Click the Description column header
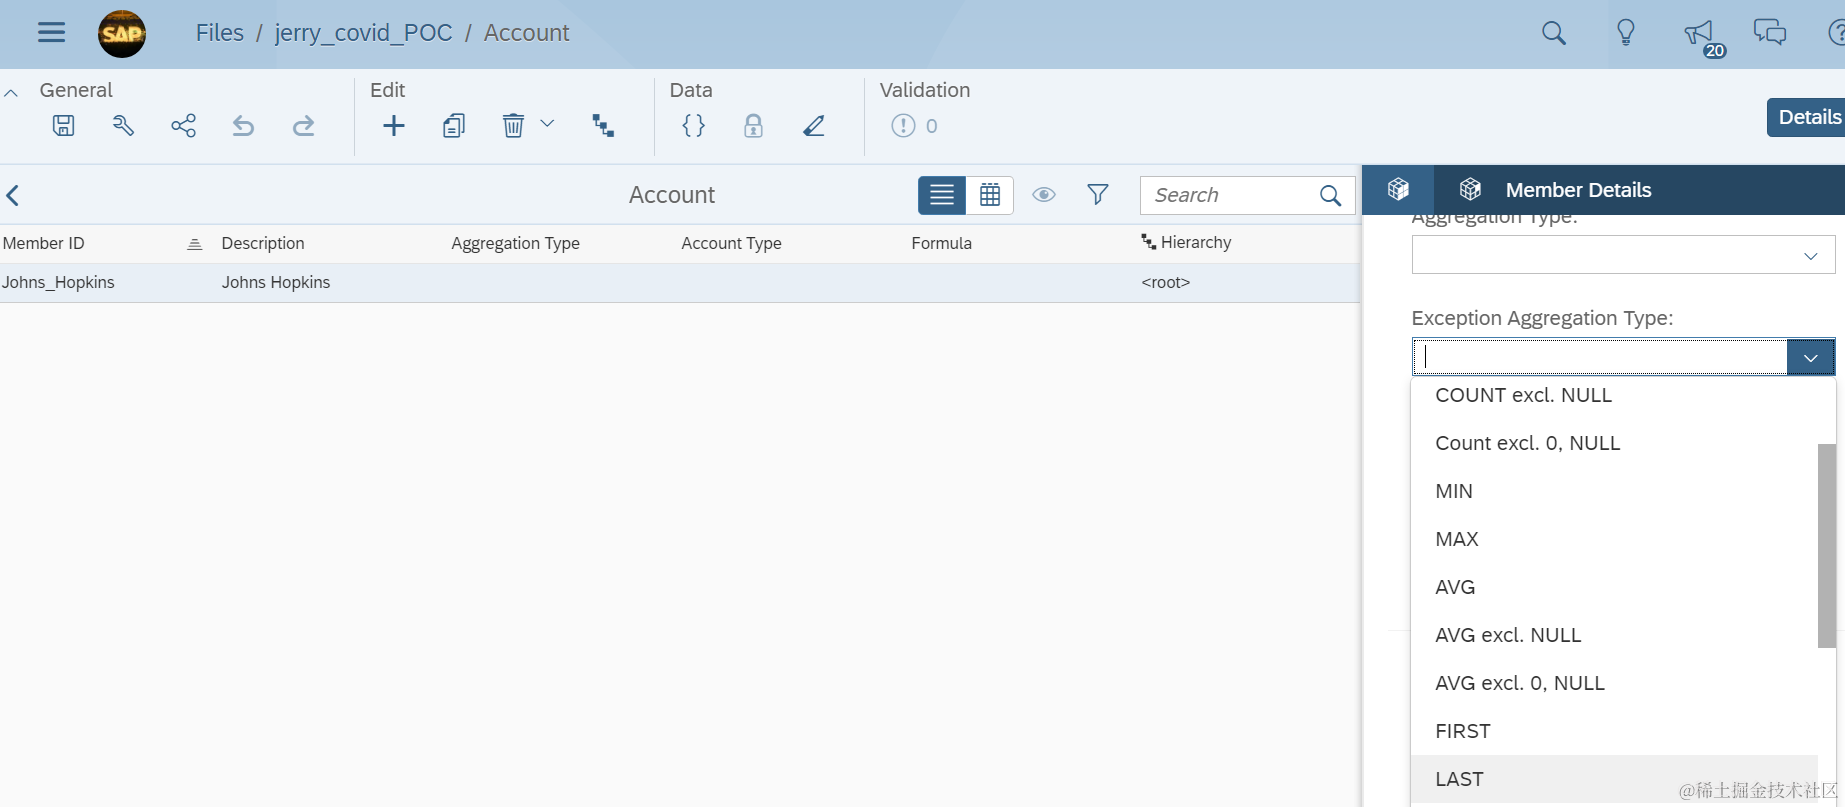 click(263, 243)
